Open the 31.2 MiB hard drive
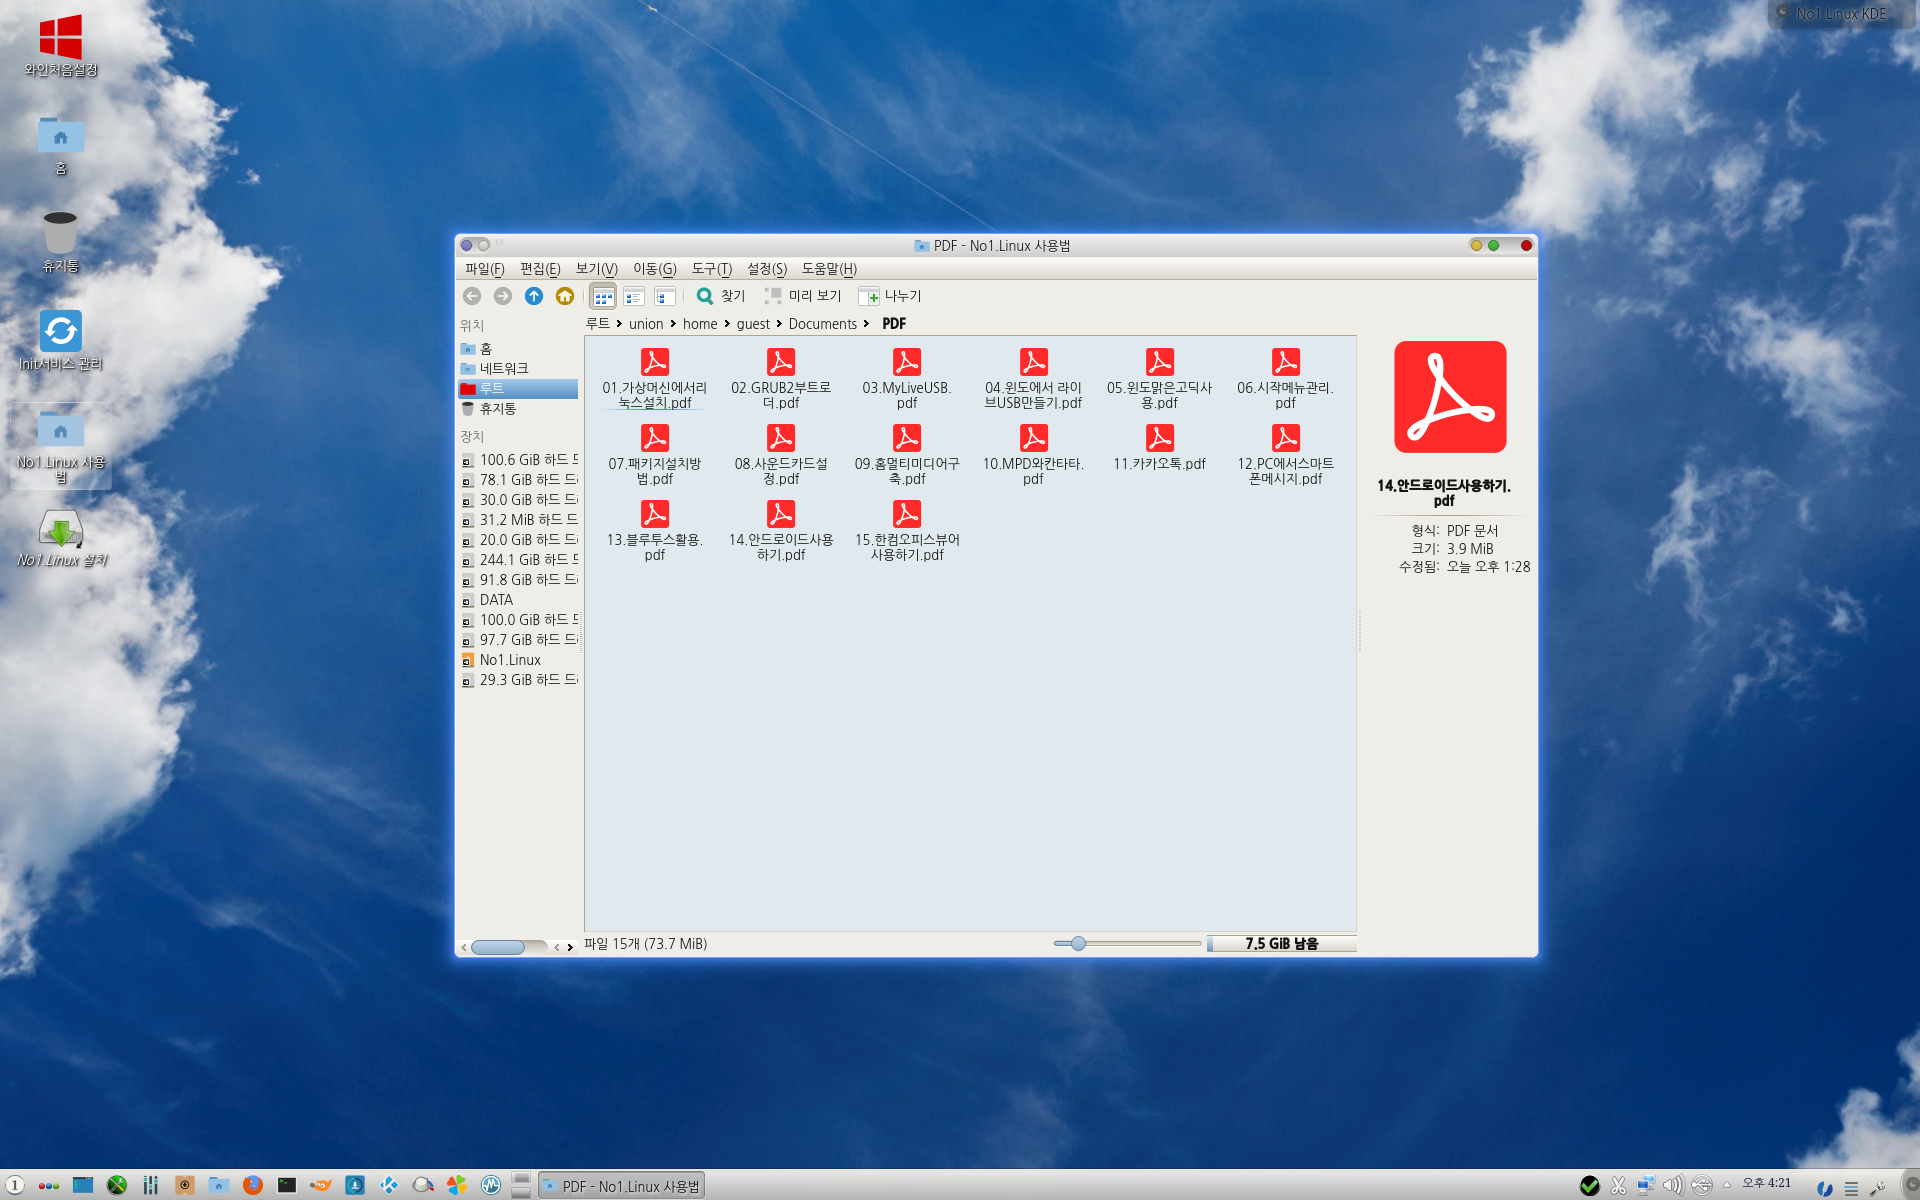This screenshot has width=1920, height=1200. tap(518, 520)
